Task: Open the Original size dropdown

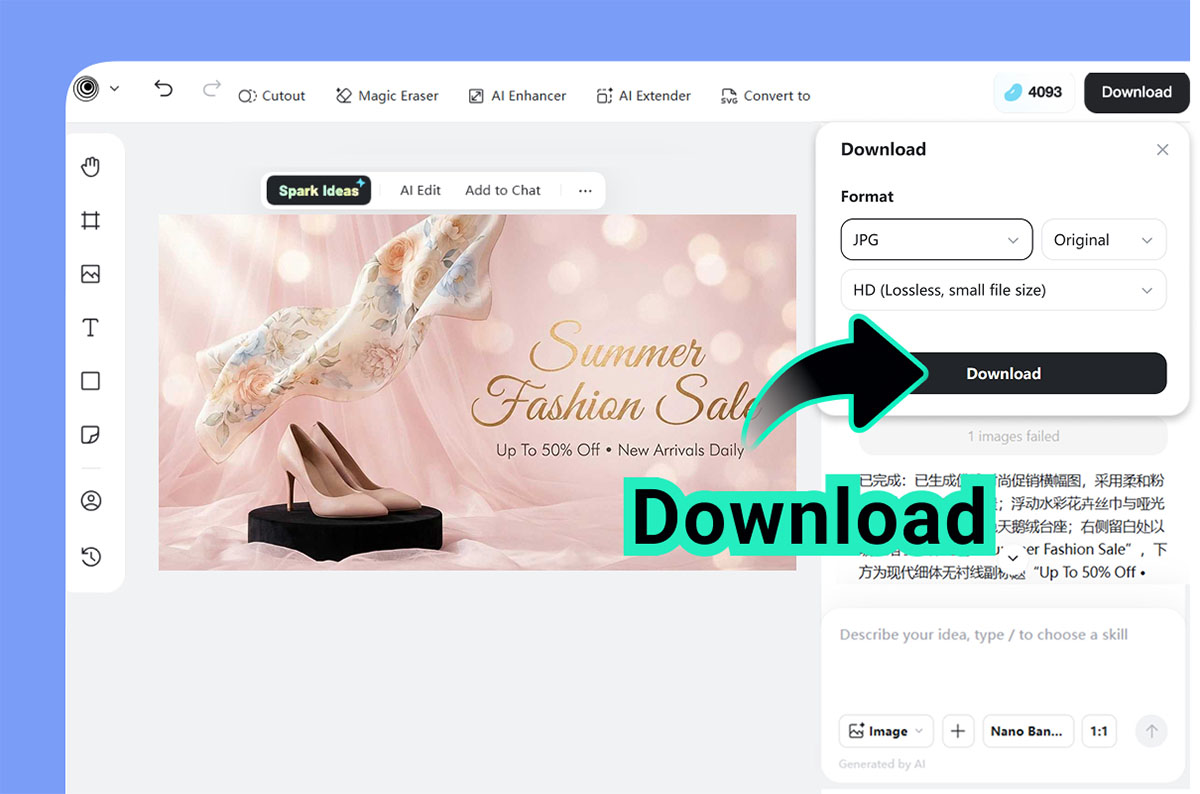Action: (x=1103, y=239)
